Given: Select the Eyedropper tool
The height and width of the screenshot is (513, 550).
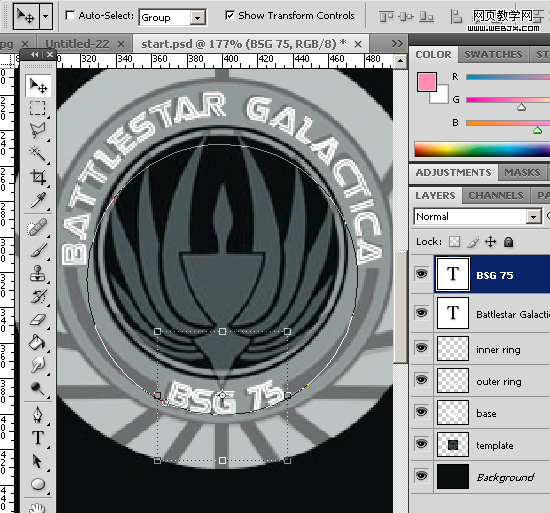Looking at the screenshot, I should 38,200.
